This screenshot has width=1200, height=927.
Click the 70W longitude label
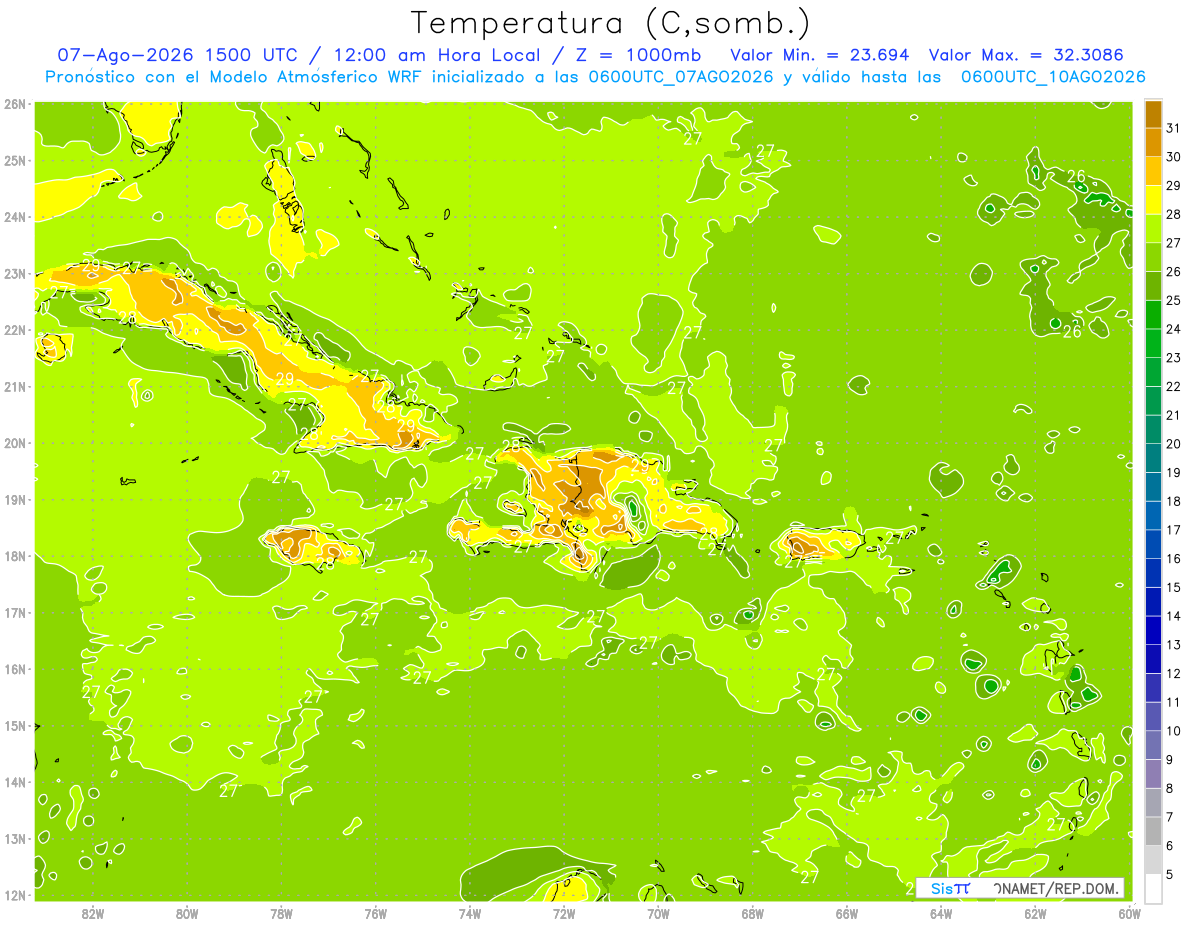pos(658,913)
